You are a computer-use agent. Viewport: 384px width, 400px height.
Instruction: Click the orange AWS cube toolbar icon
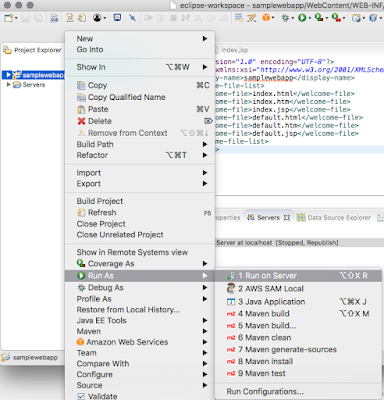pos(266,17)
